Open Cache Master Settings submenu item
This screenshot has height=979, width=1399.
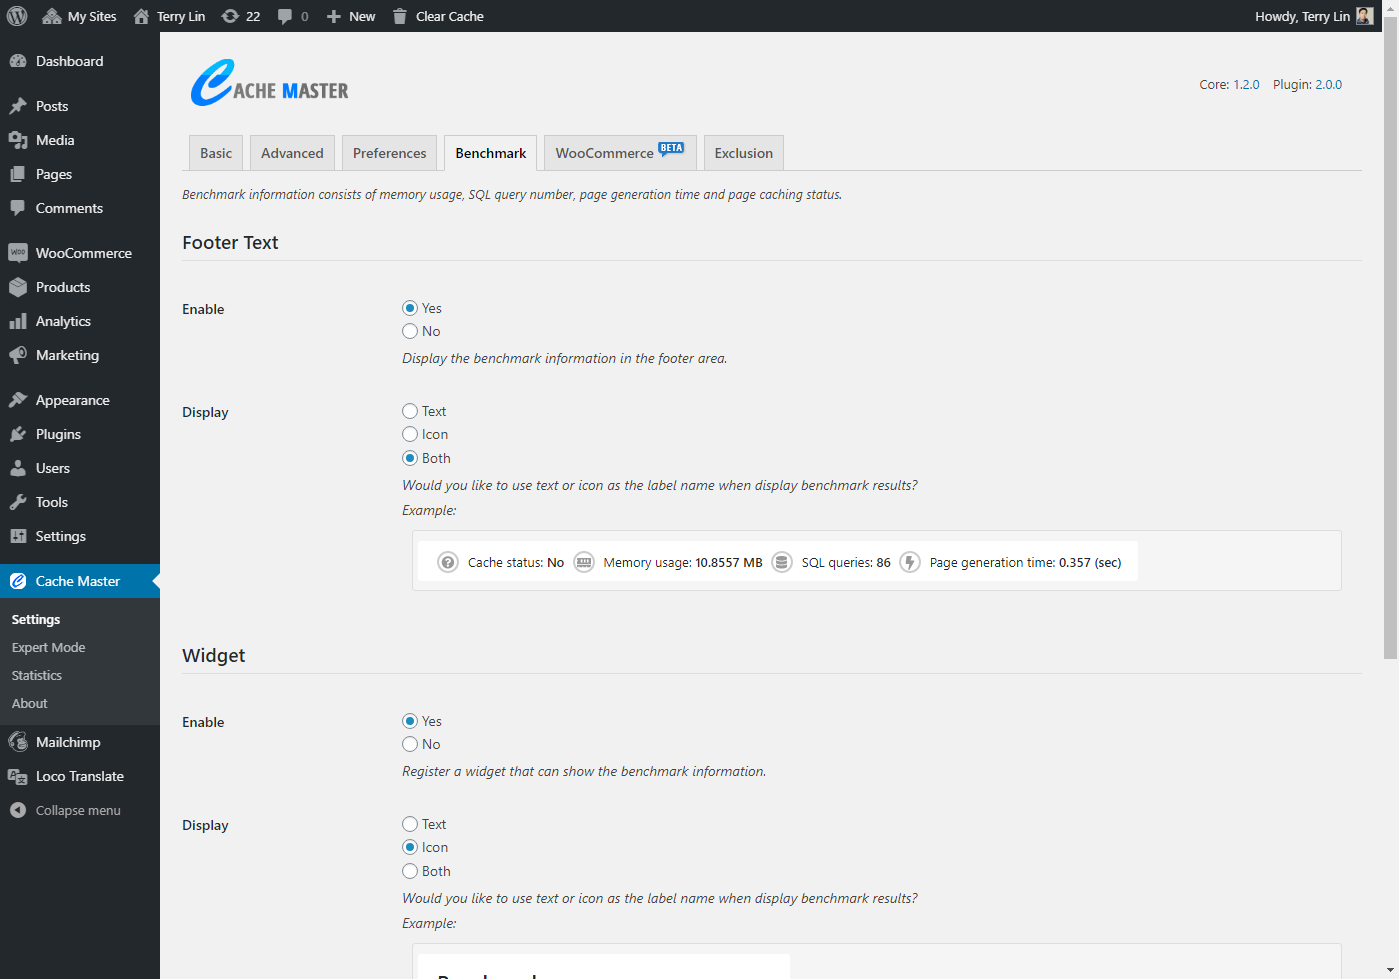point(36,620)
